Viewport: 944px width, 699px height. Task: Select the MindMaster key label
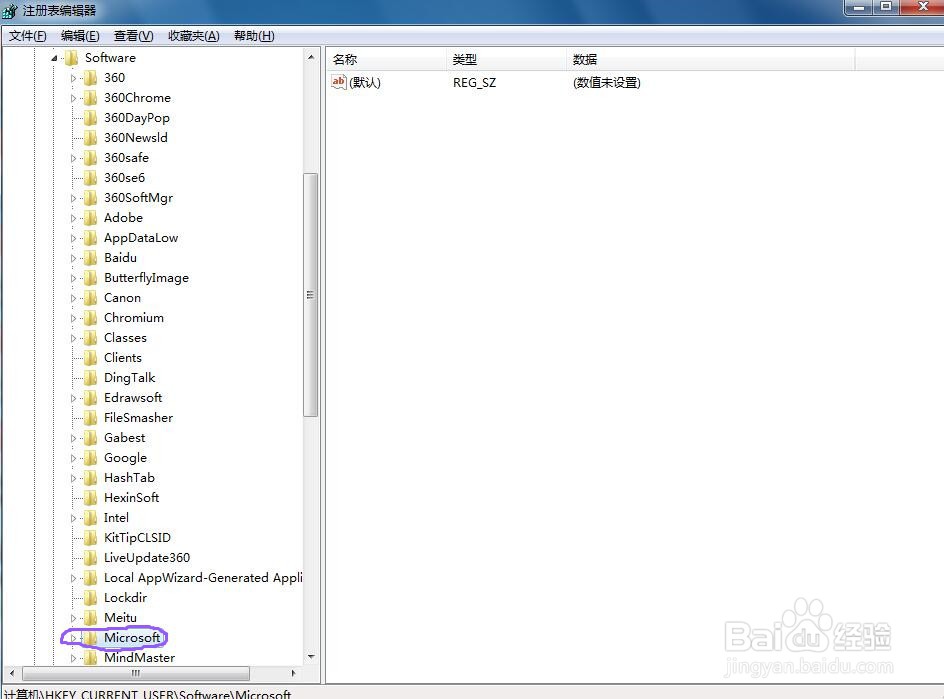[140, 658]
